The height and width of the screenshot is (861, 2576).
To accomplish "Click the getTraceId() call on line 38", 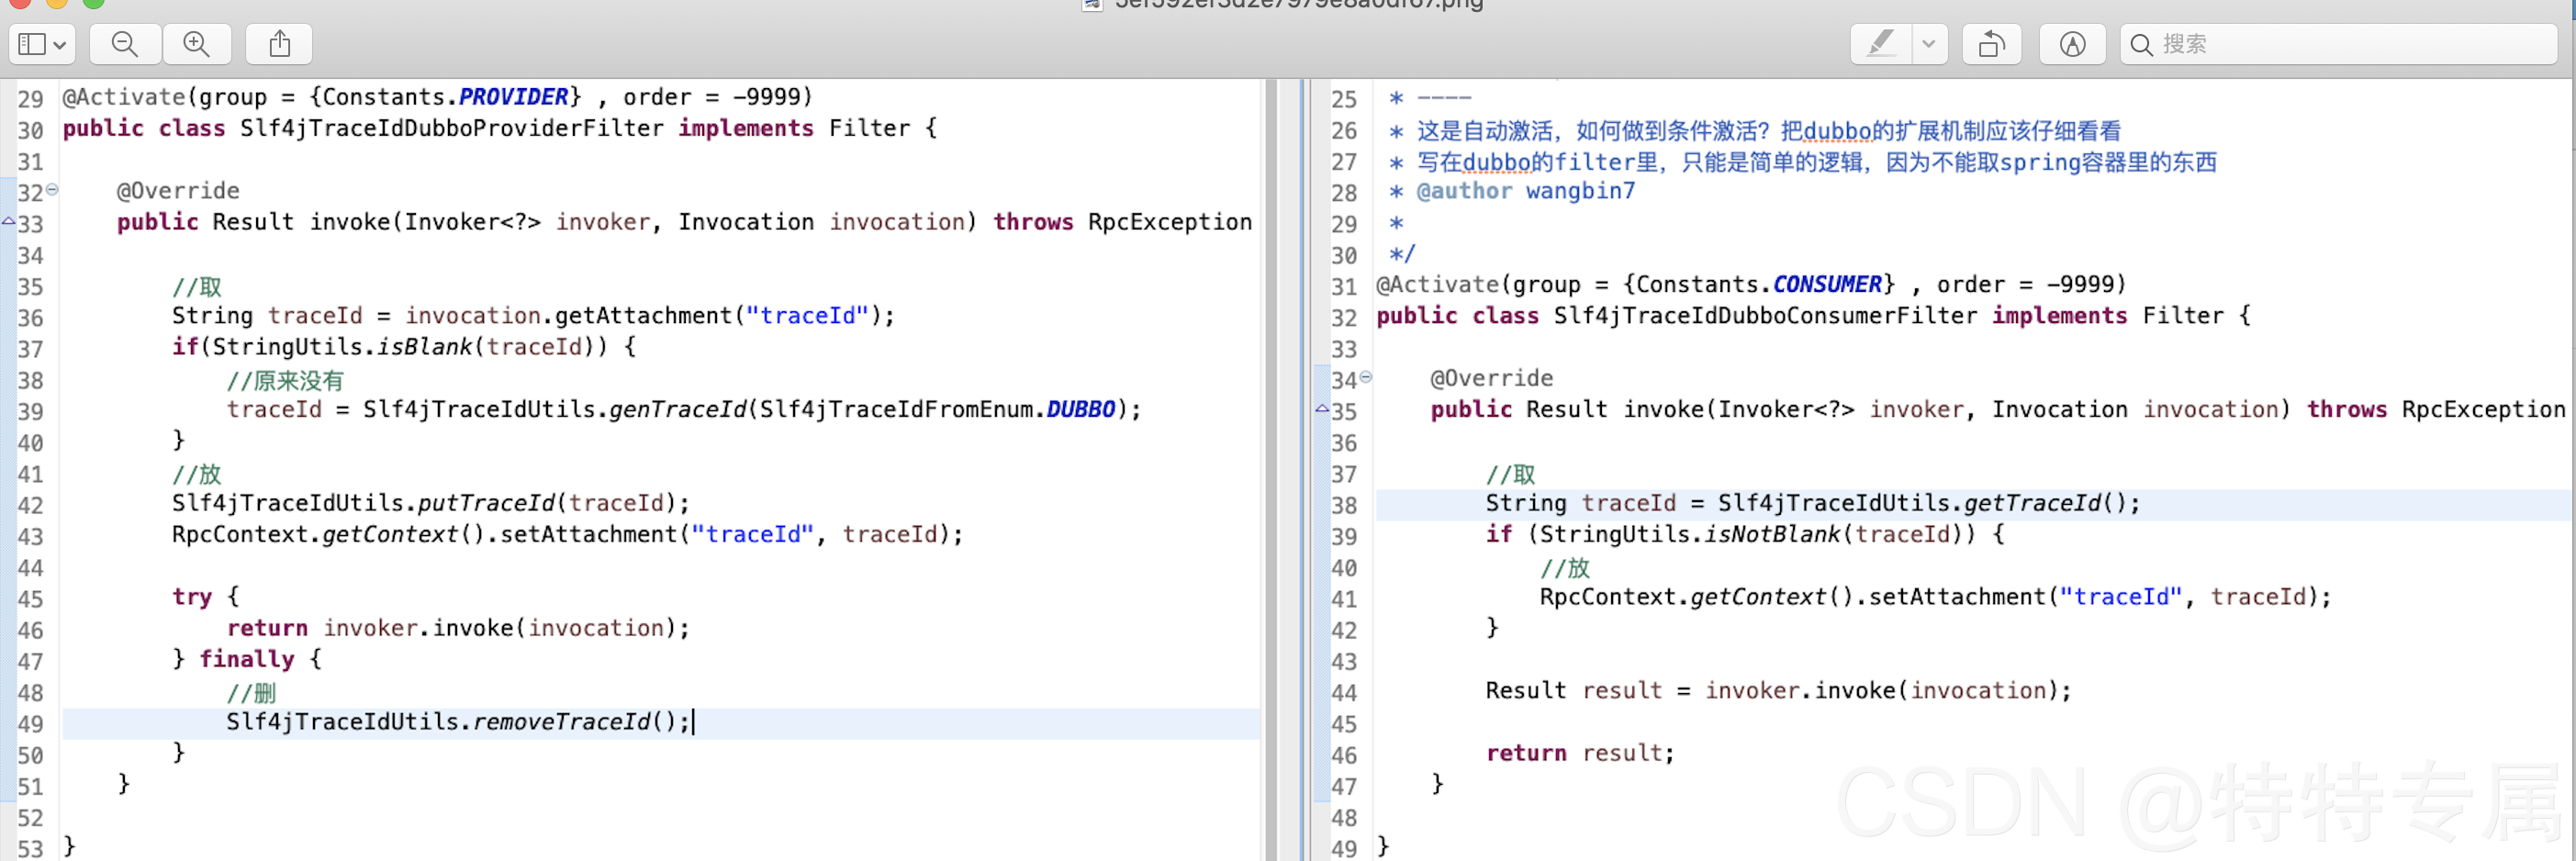I will [x=2046, y=503].
